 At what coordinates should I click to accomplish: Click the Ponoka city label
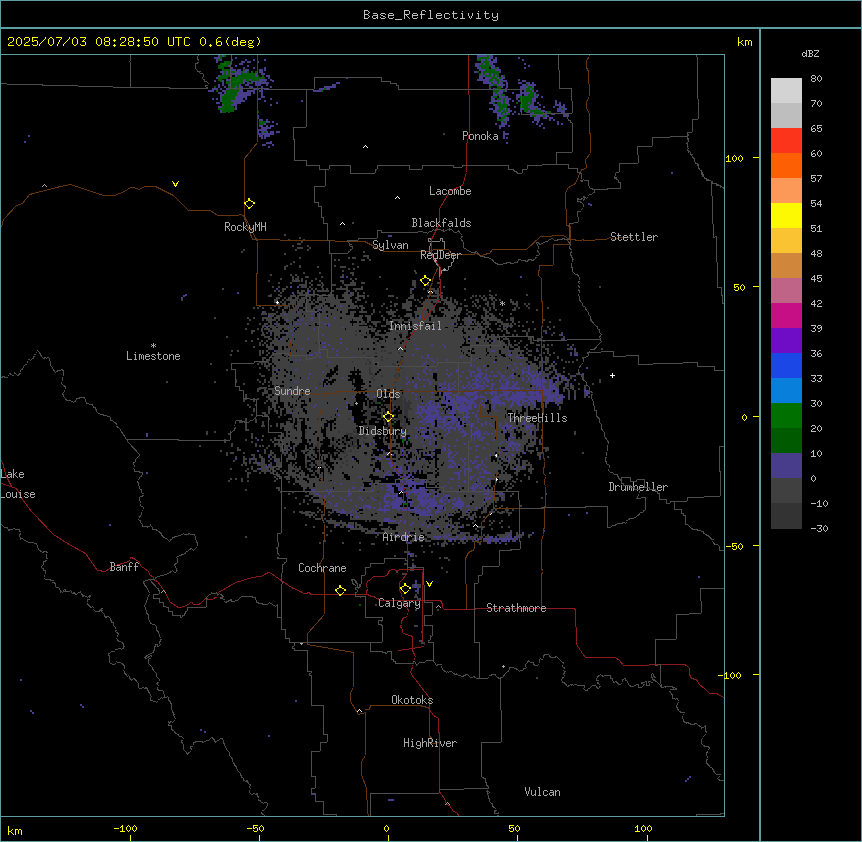pos(480,136)
